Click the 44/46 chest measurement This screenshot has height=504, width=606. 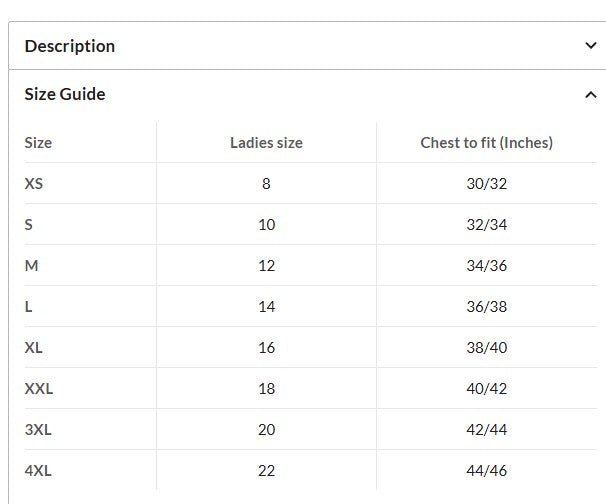tap(486, 471)
